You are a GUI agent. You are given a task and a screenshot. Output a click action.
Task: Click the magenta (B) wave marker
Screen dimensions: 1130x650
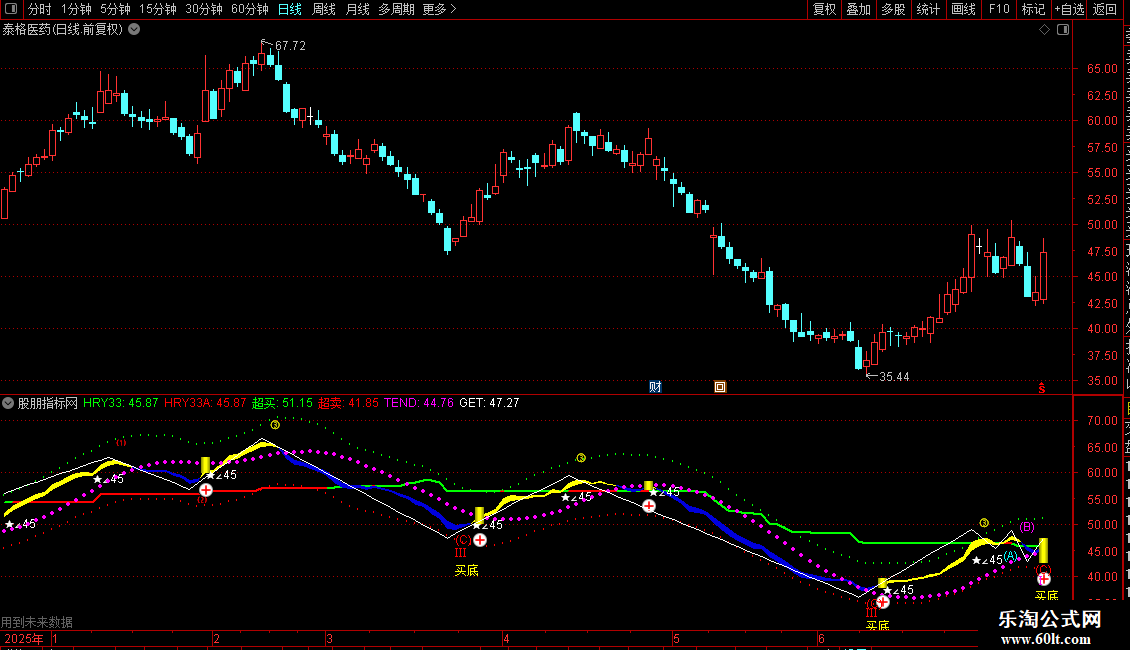click(x=1026, y=527)
